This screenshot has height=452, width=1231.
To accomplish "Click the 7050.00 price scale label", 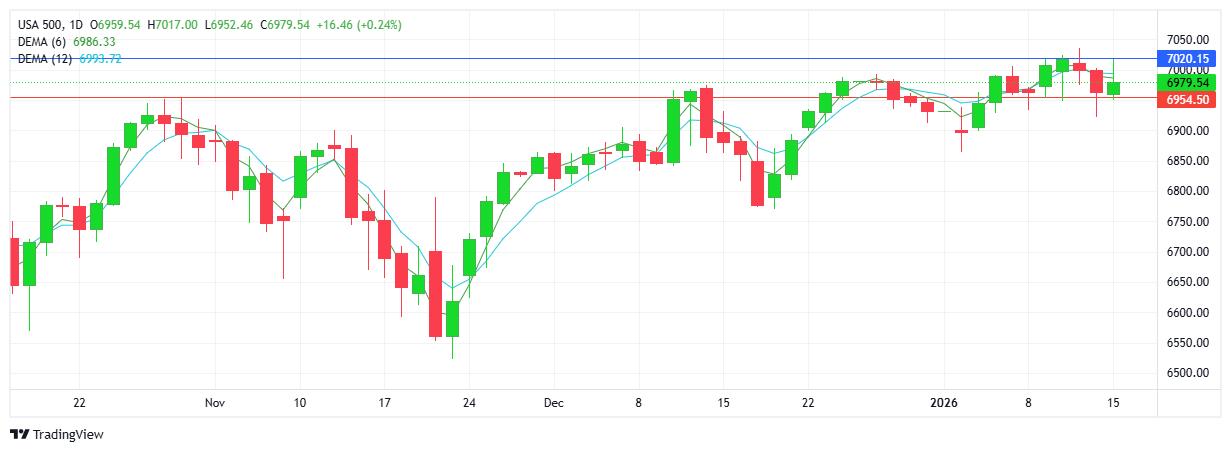I will point(1187,39).
